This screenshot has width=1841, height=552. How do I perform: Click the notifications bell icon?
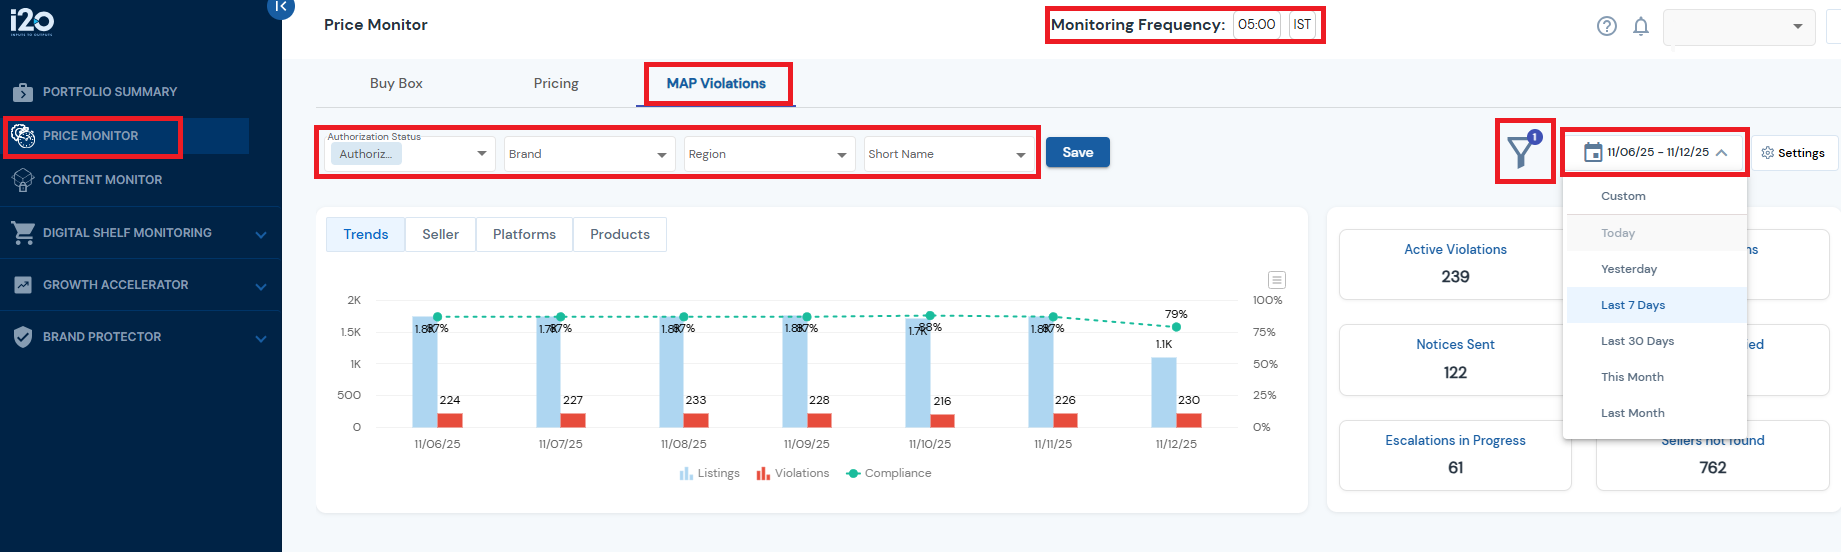click(1640, 26)
